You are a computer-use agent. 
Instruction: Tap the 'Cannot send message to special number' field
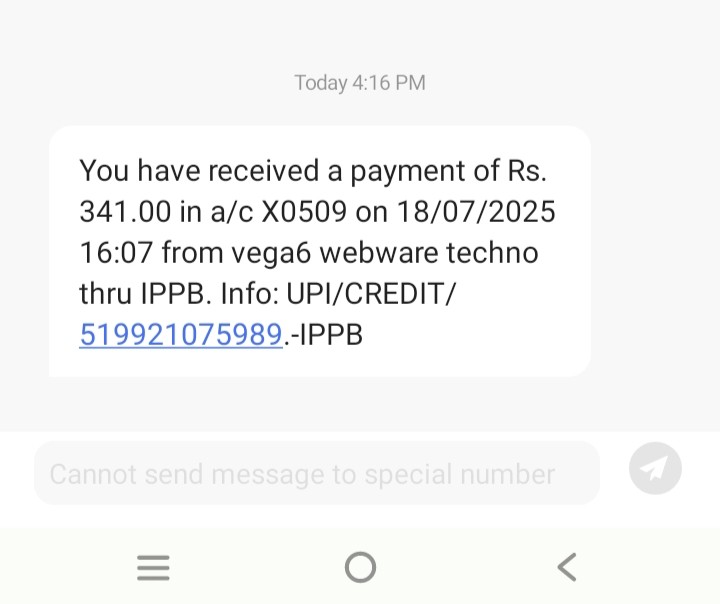[x=317, y=473]
